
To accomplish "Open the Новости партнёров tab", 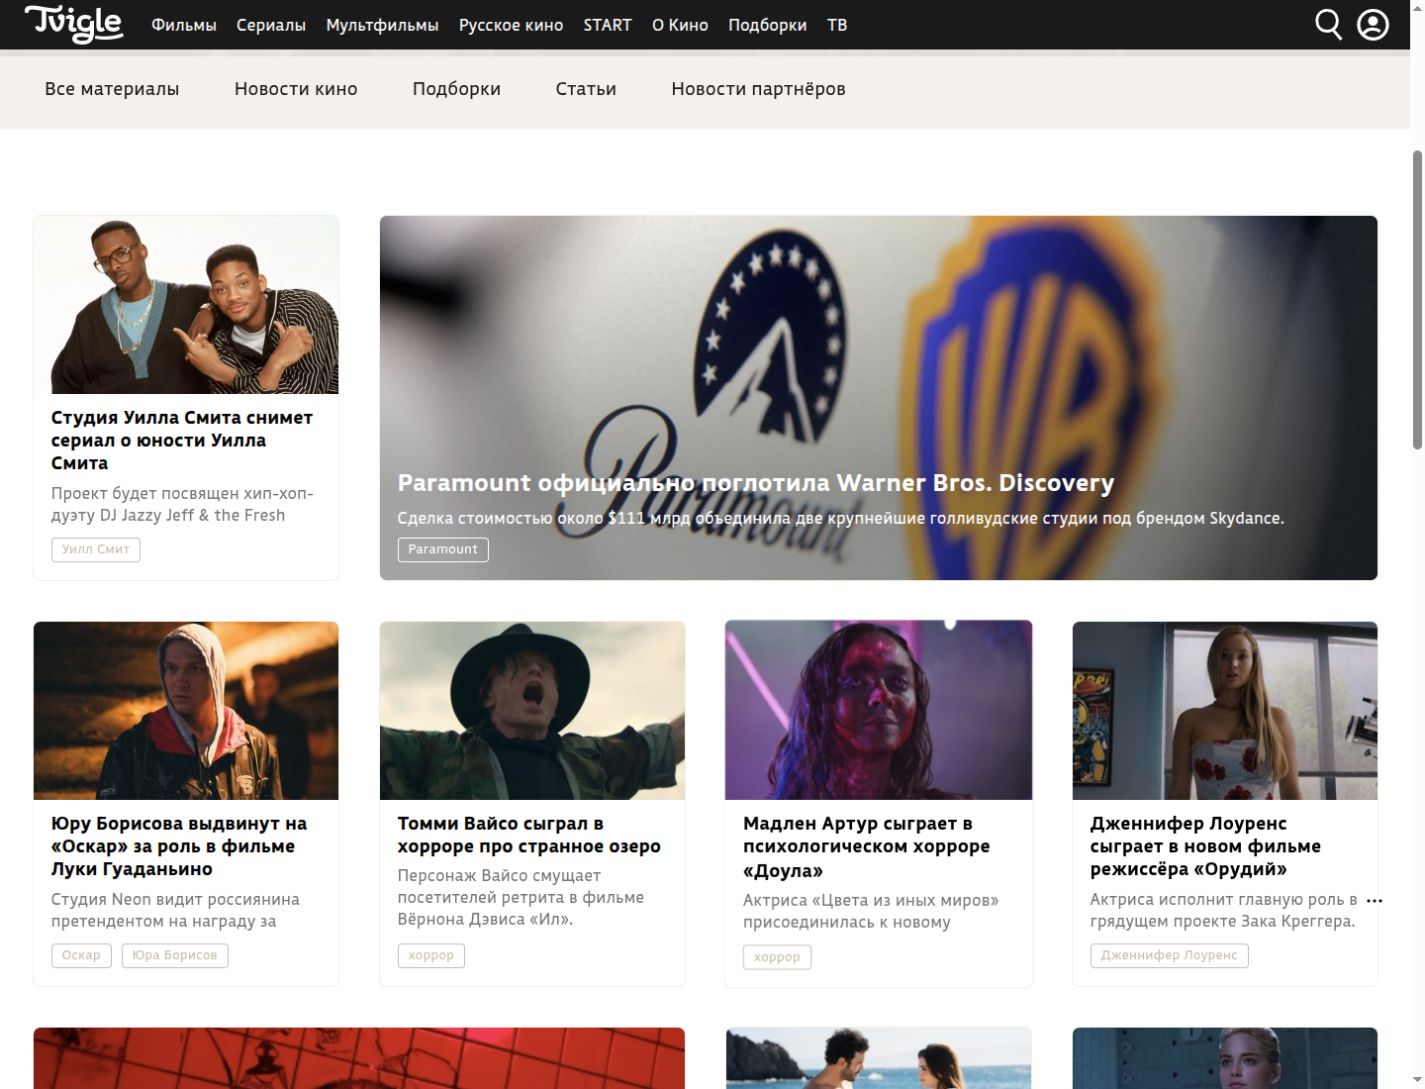I will tap(758, 89).
